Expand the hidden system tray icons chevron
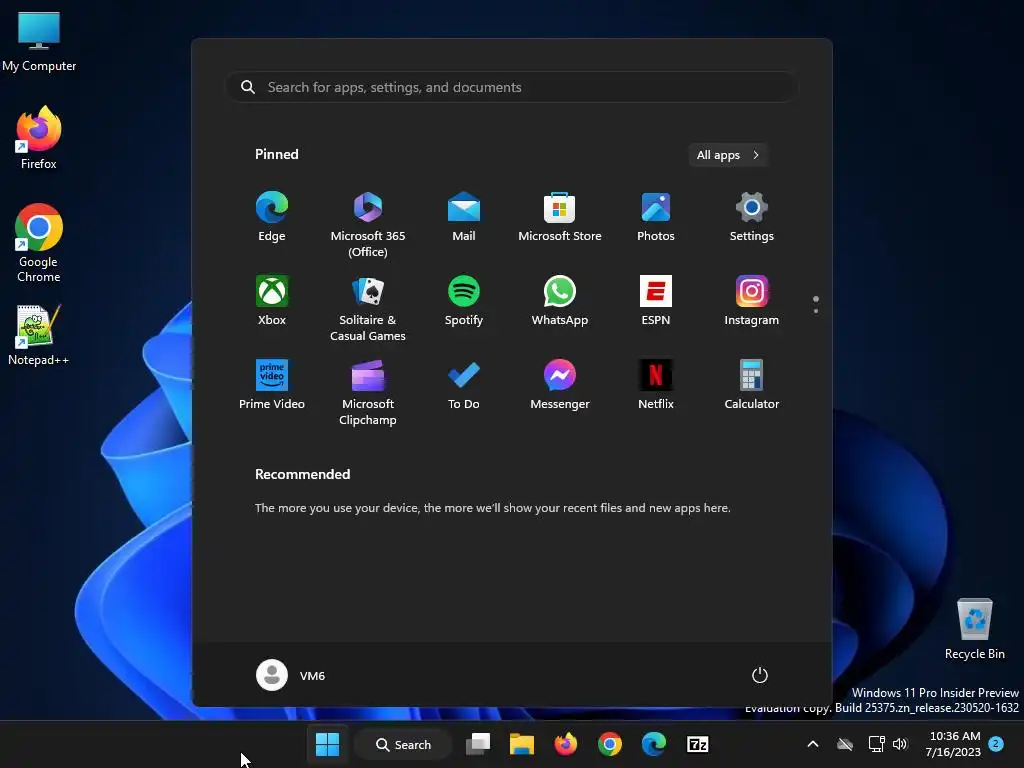The height and width of the screenshot is (768, 1024). 812,744
